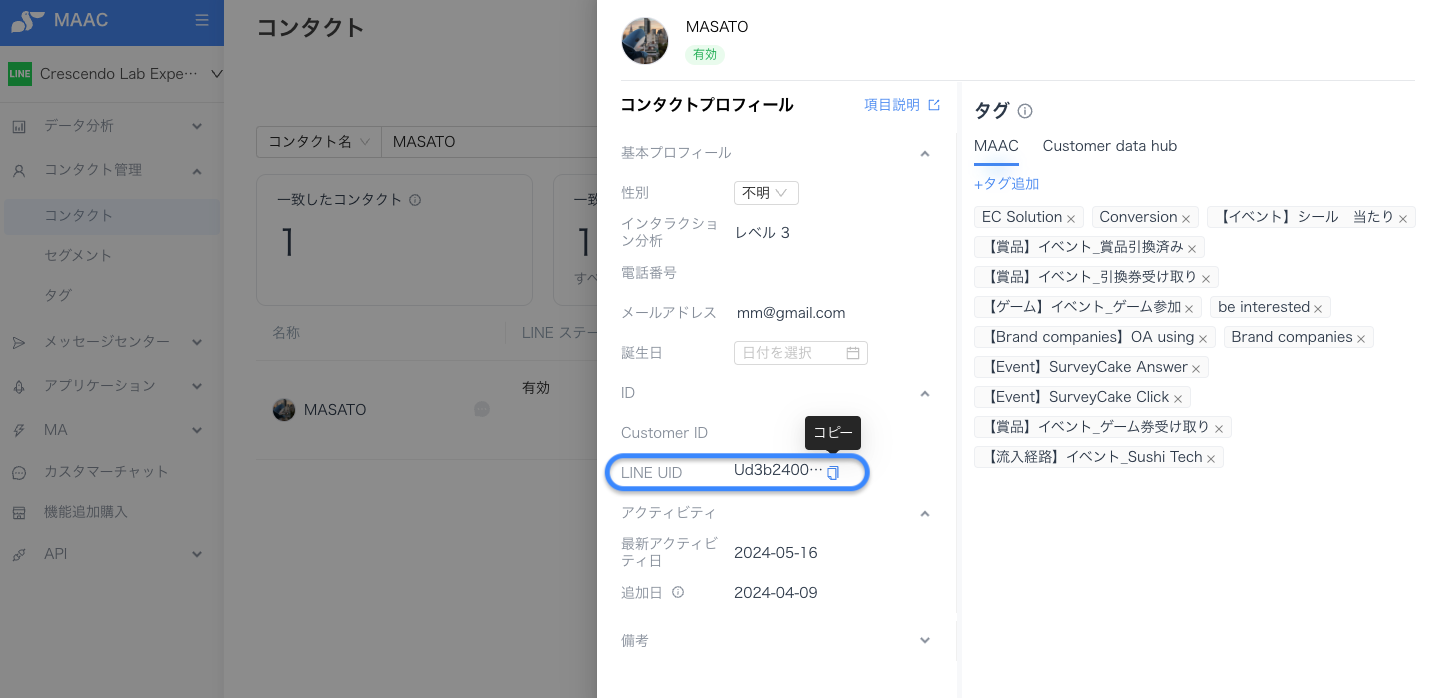Collapse the 基本プロフィール section

[924, 153]
